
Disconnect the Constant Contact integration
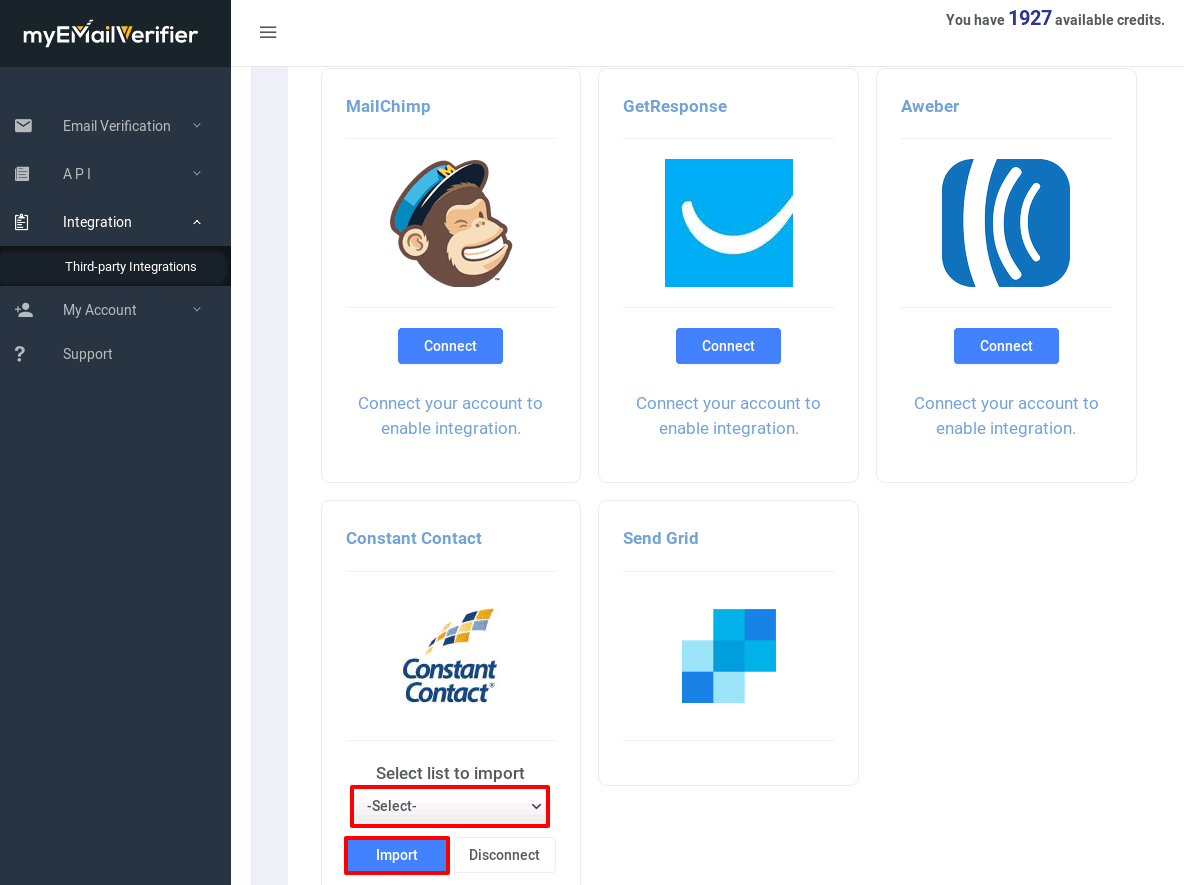(504, 855)
